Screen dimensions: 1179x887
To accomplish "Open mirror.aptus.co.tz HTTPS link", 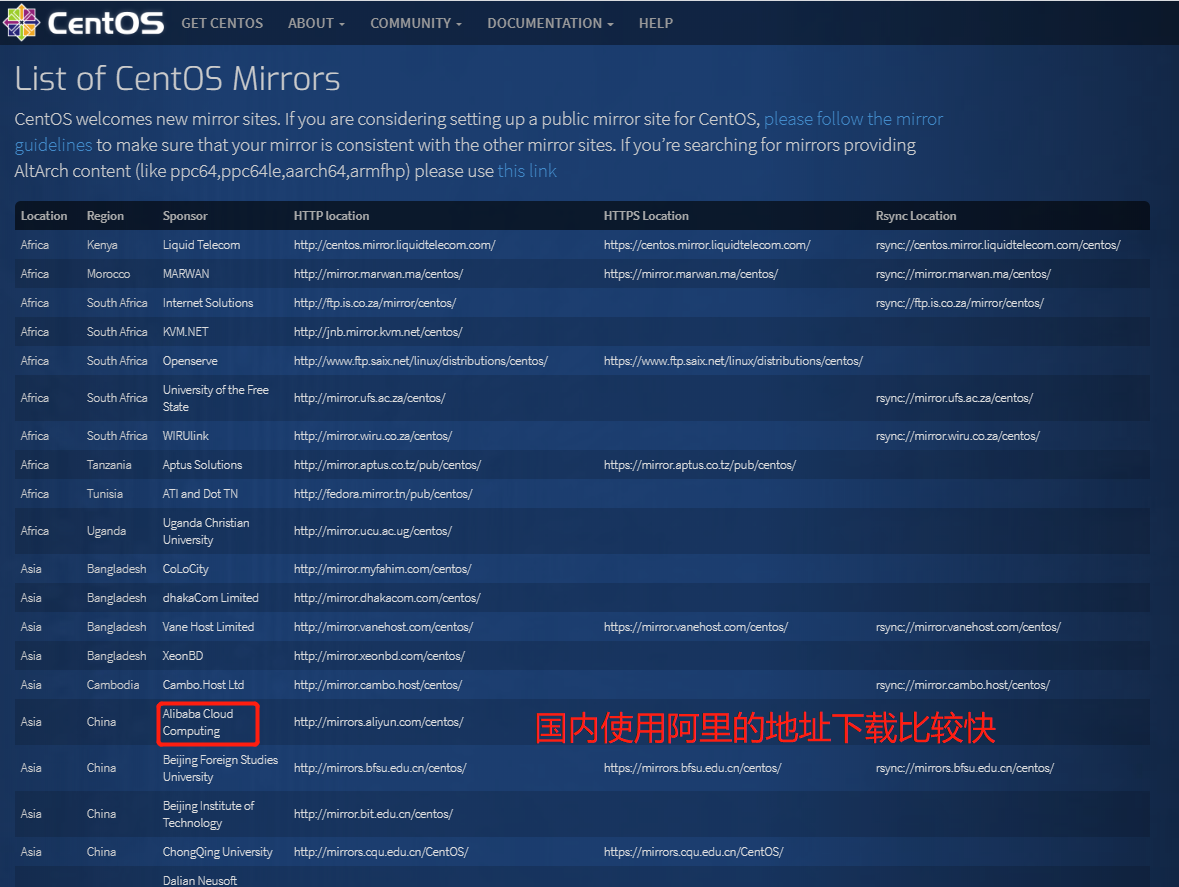I will pos(699,465).
